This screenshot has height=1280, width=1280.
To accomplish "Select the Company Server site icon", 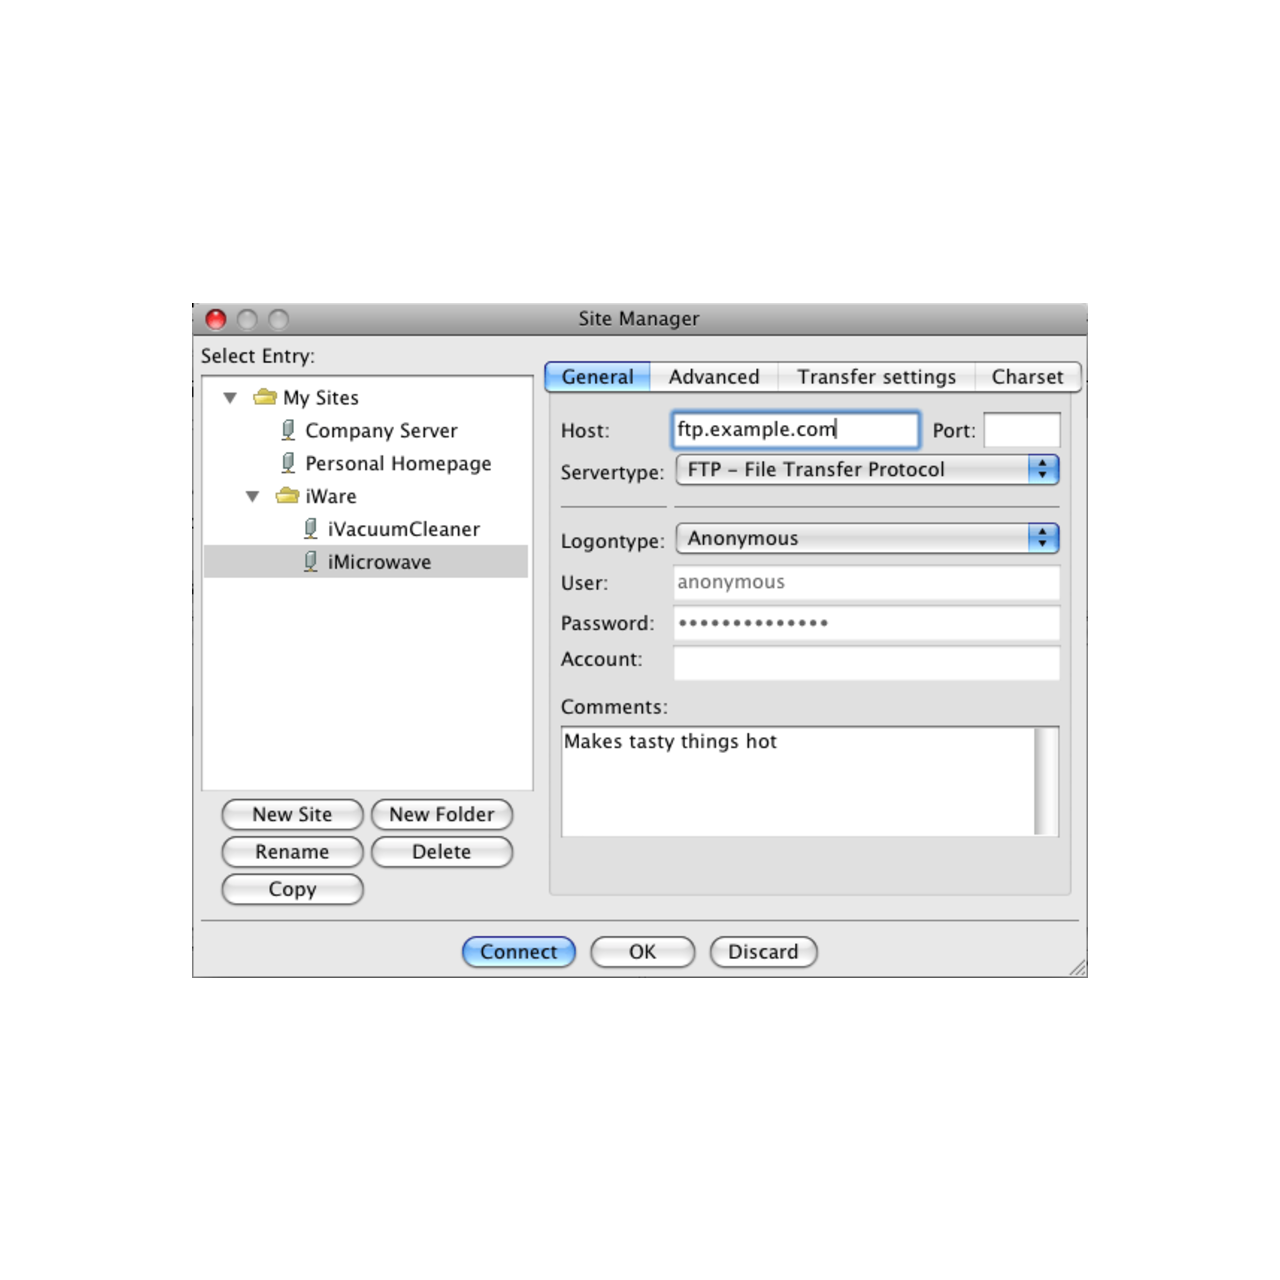I will click(x=286, y=430).
